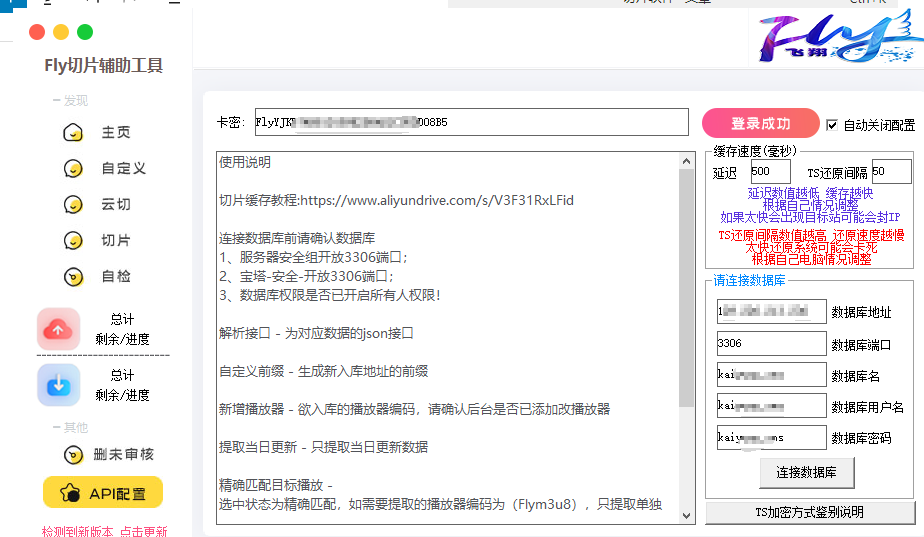Click the 数据库密码 input field
The height and width of the screenshot is (537, 924).
(771, 438)
